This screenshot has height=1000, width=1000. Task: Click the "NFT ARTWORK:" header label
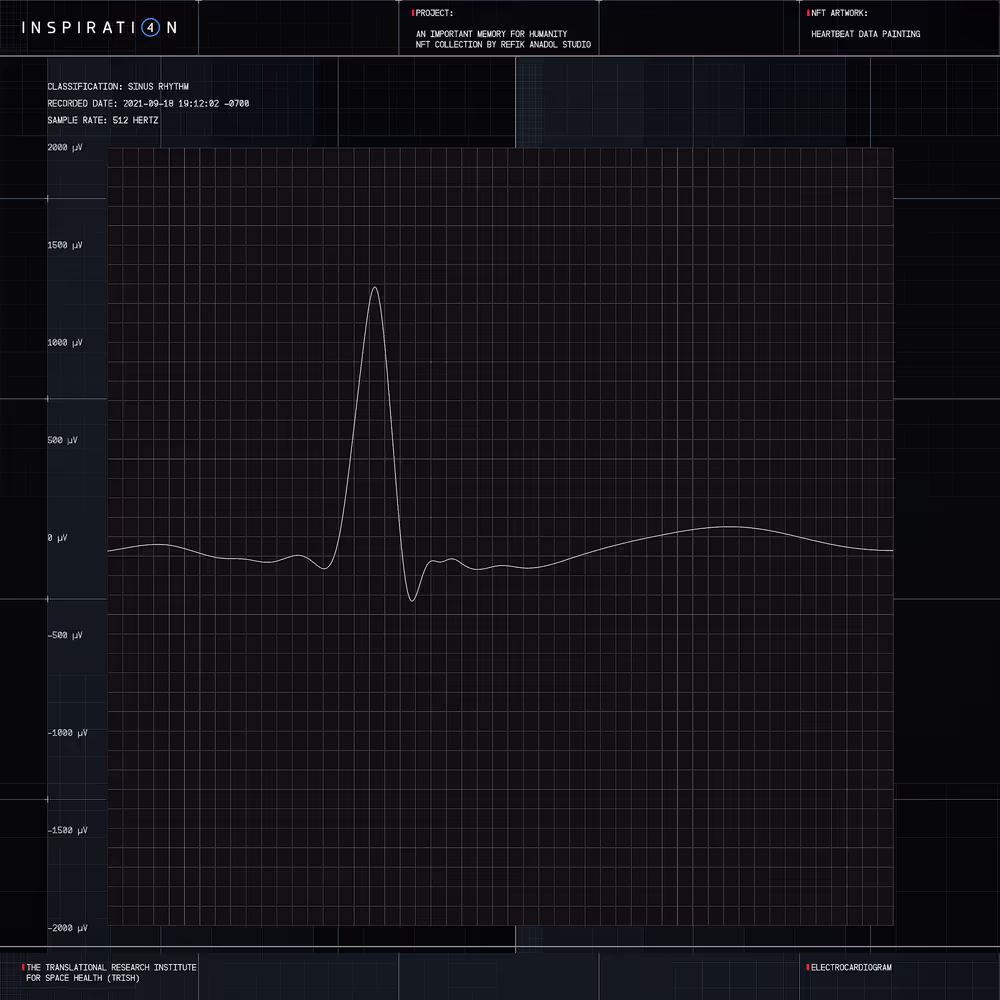pyautogui.click(x=839, y=13)
